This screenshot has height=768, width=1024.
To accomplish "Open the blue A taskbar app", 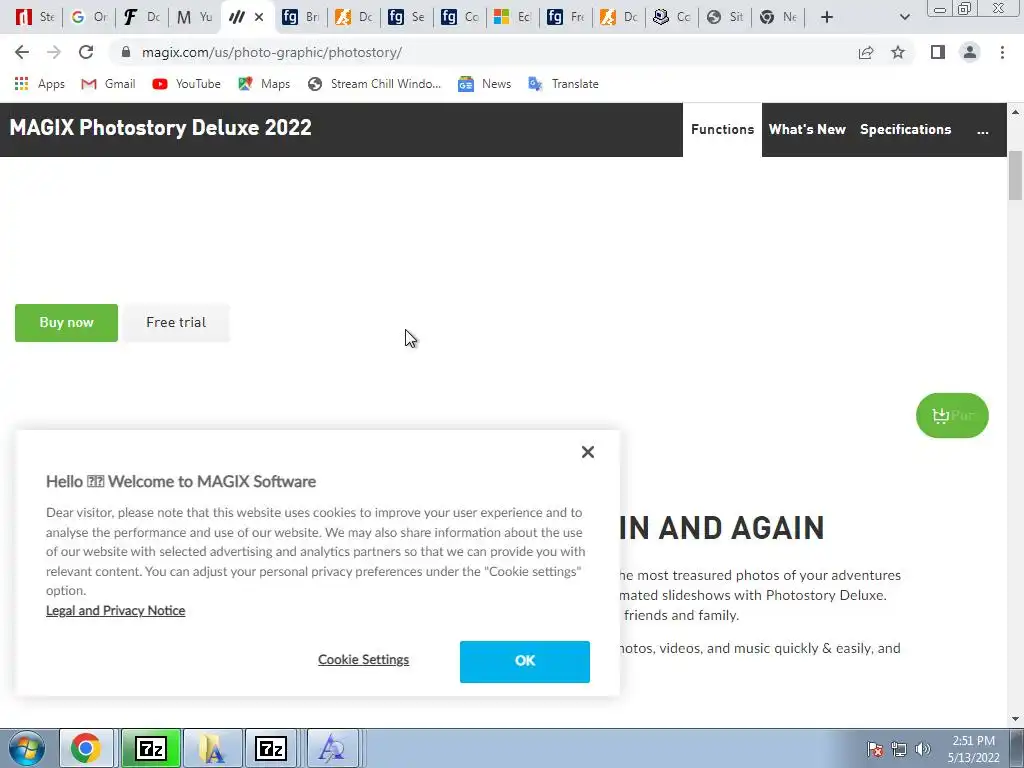I will click(332, 748).
